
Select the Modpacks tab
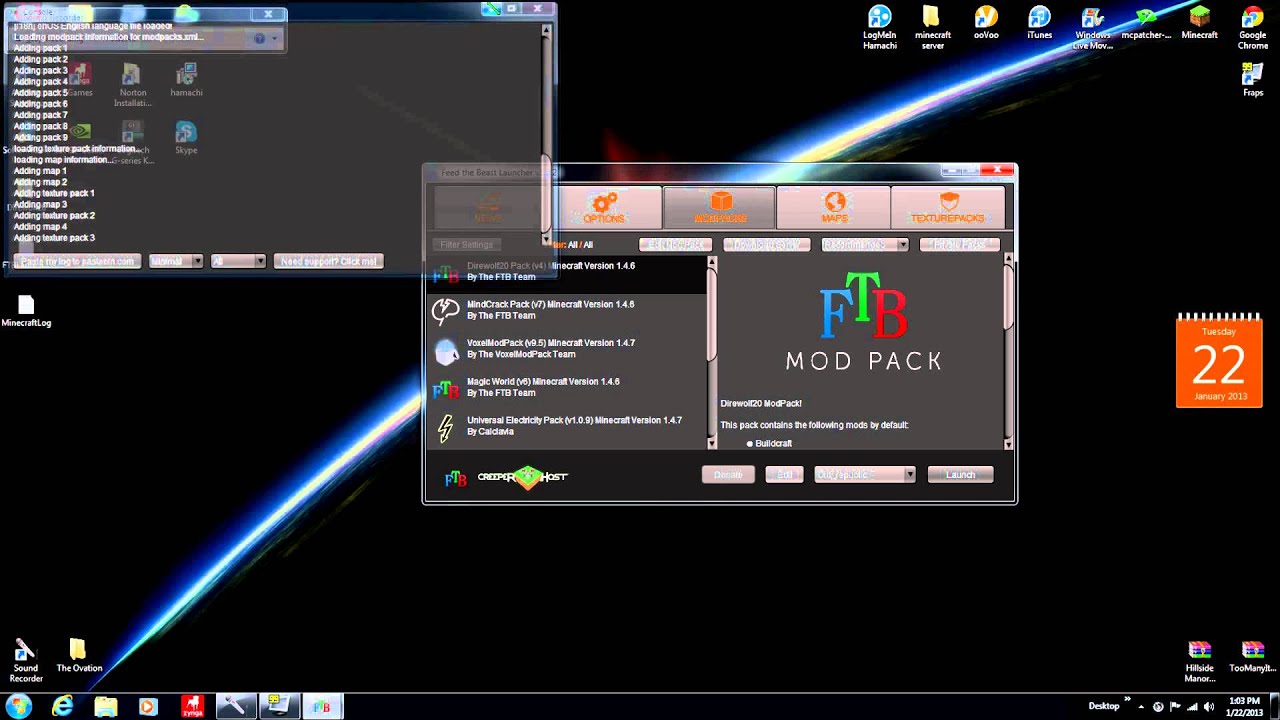coord(720,207)
